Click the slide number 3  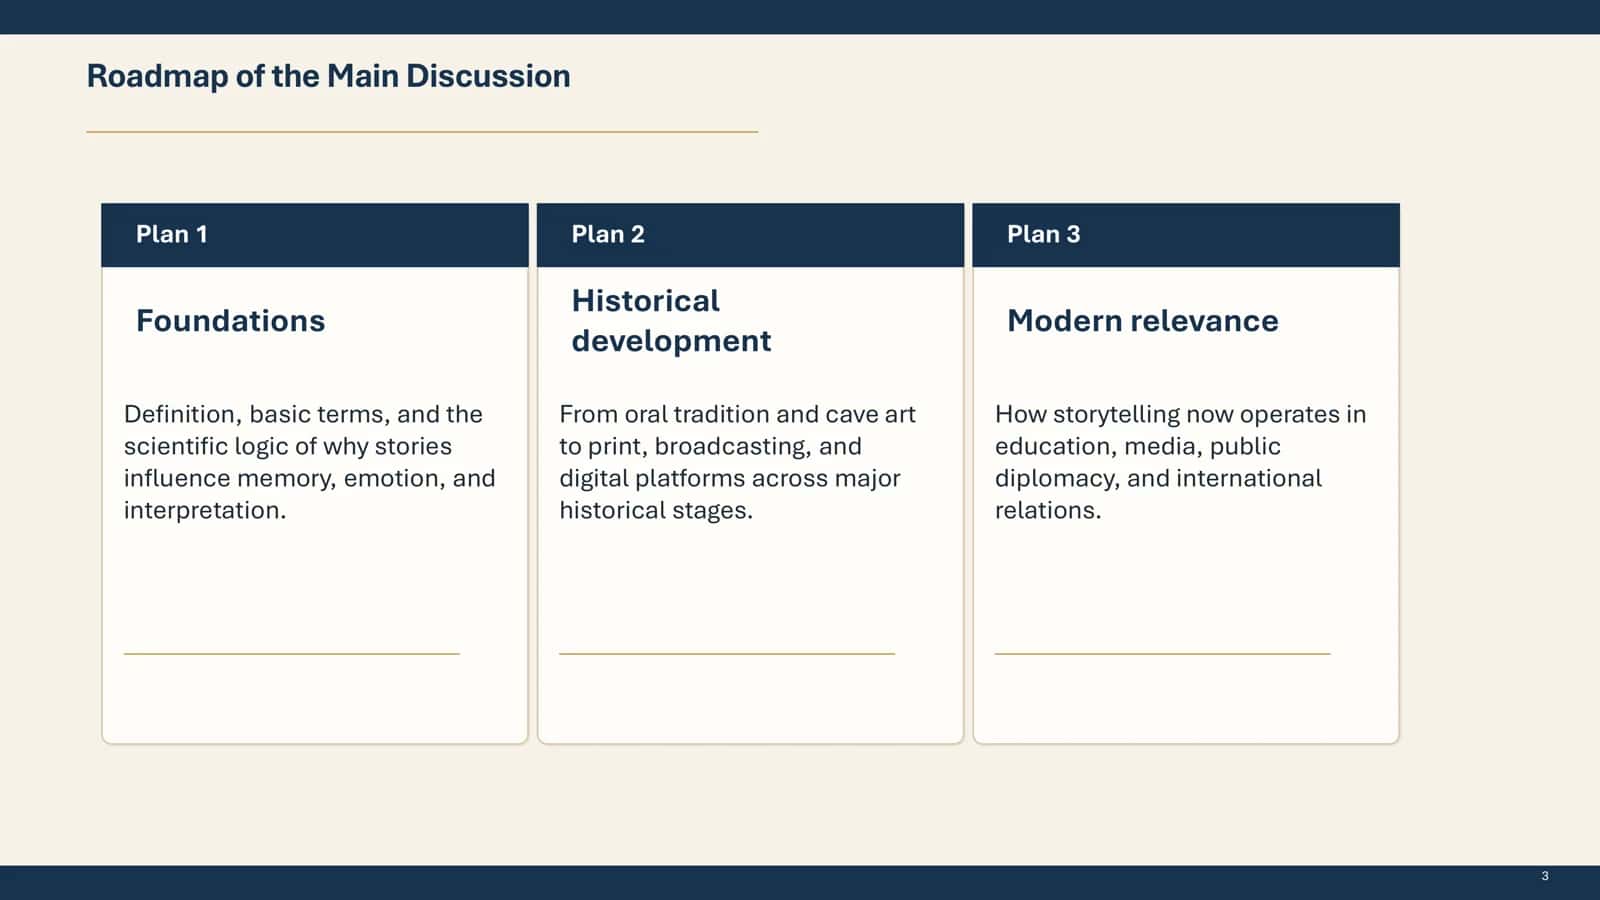[x=1545, y=876]
